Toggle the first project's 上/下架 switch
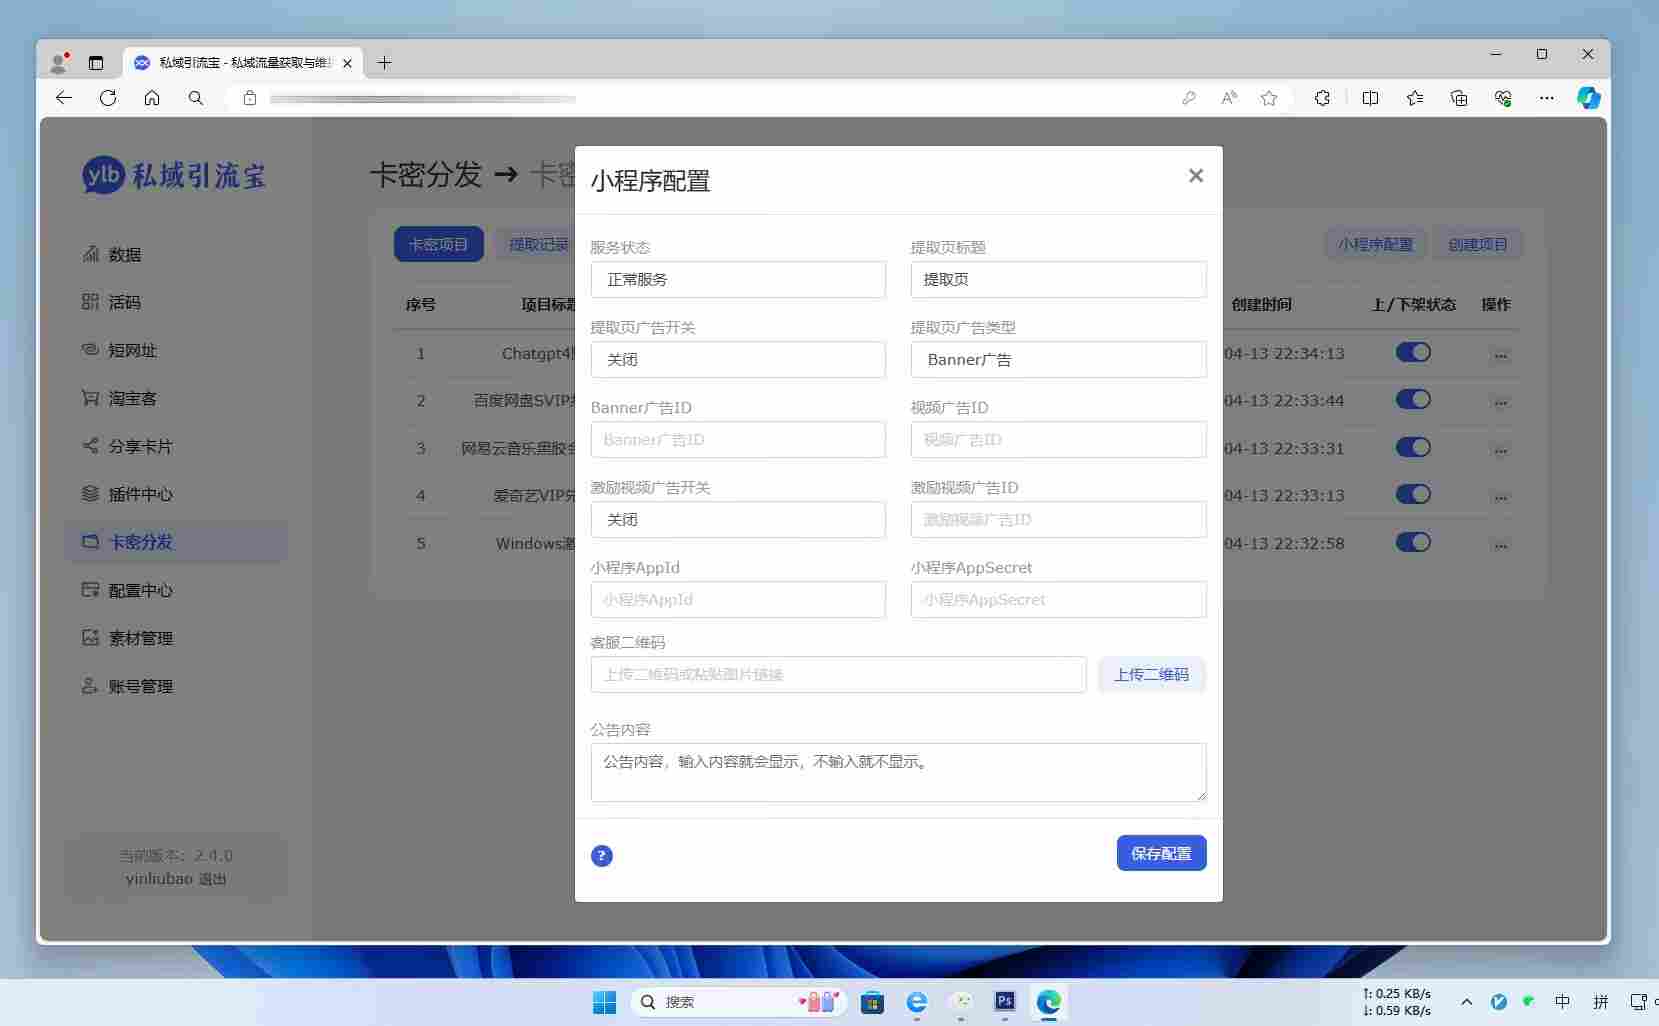 coord(1413,352)
